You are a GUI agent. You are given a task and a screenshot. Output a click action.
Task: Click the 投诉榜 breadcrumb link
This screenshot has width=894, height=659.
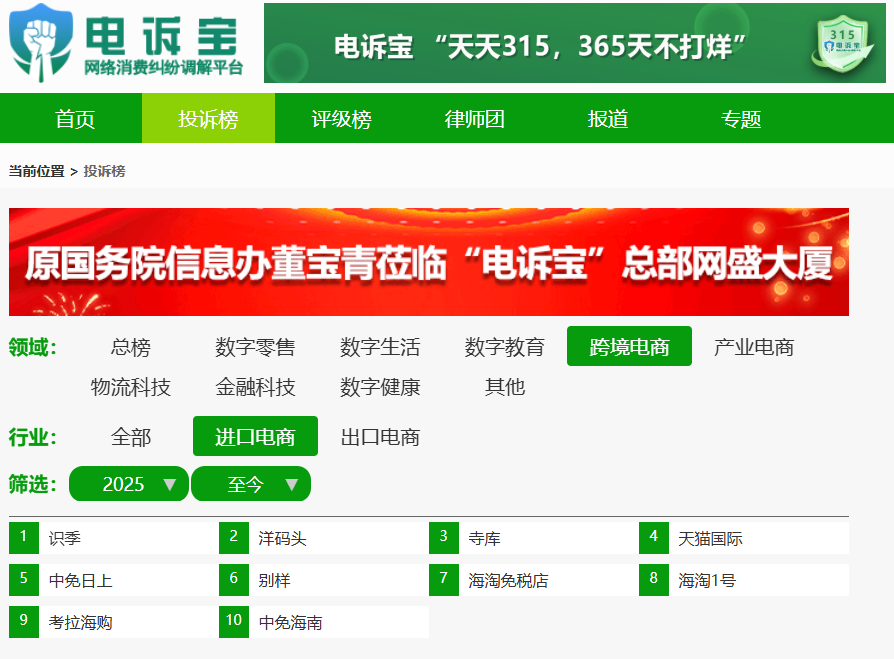point(104,171)
